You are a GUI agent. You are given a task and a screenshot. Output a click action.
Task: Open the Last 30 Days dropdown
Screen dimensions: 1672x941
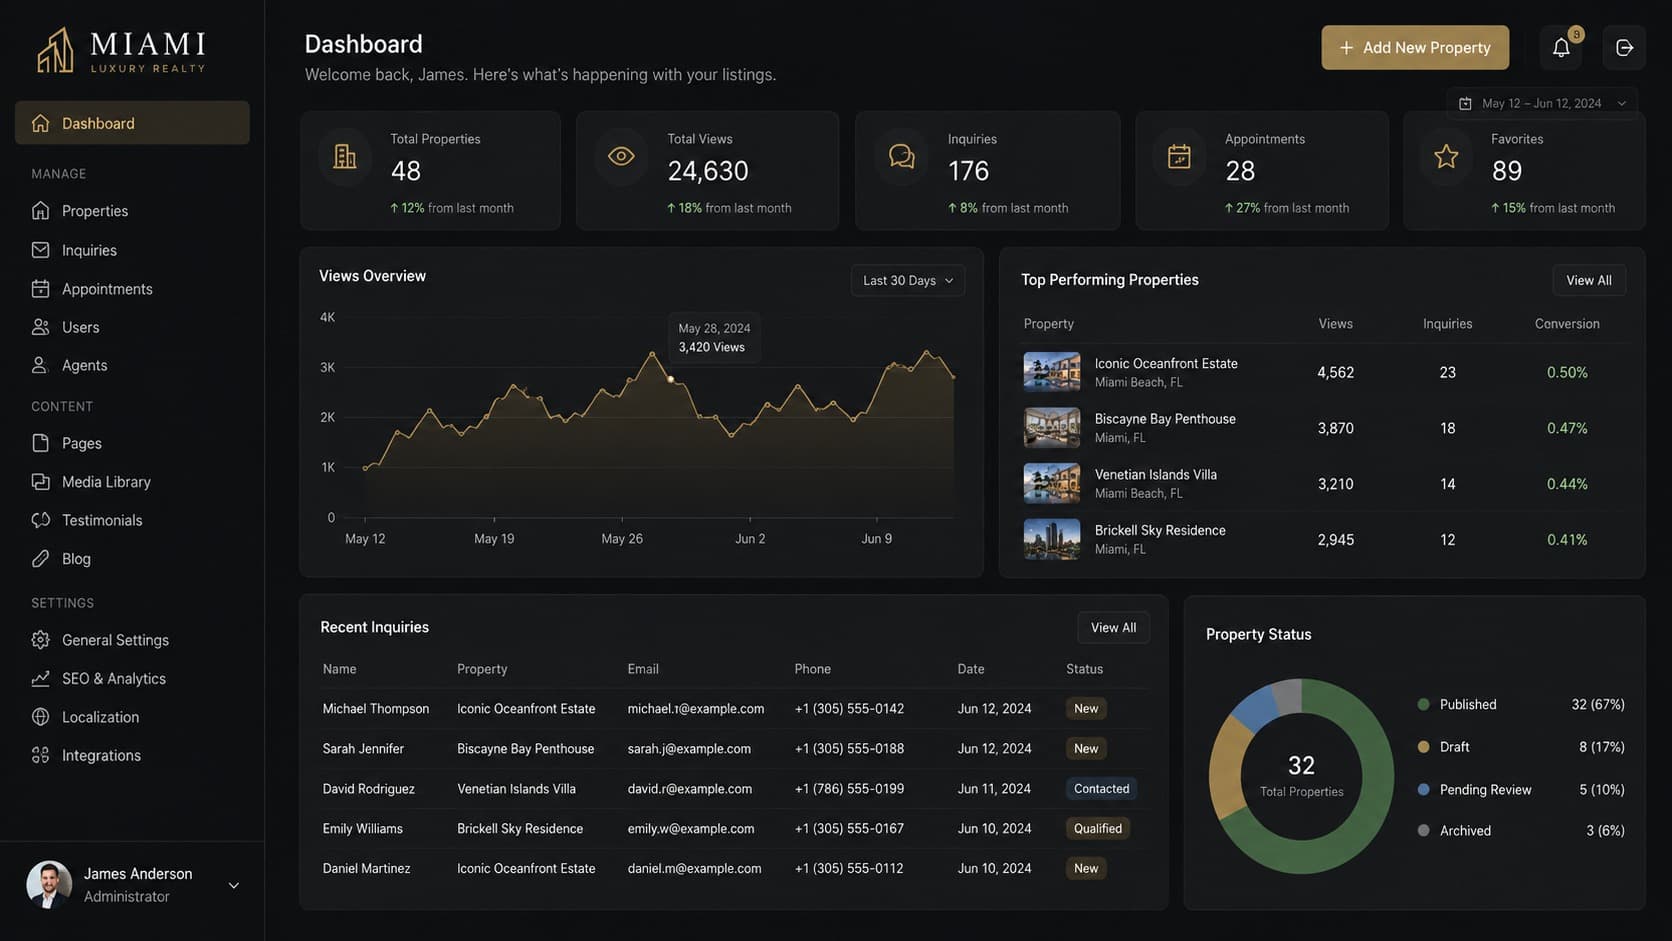coord(908,280)
